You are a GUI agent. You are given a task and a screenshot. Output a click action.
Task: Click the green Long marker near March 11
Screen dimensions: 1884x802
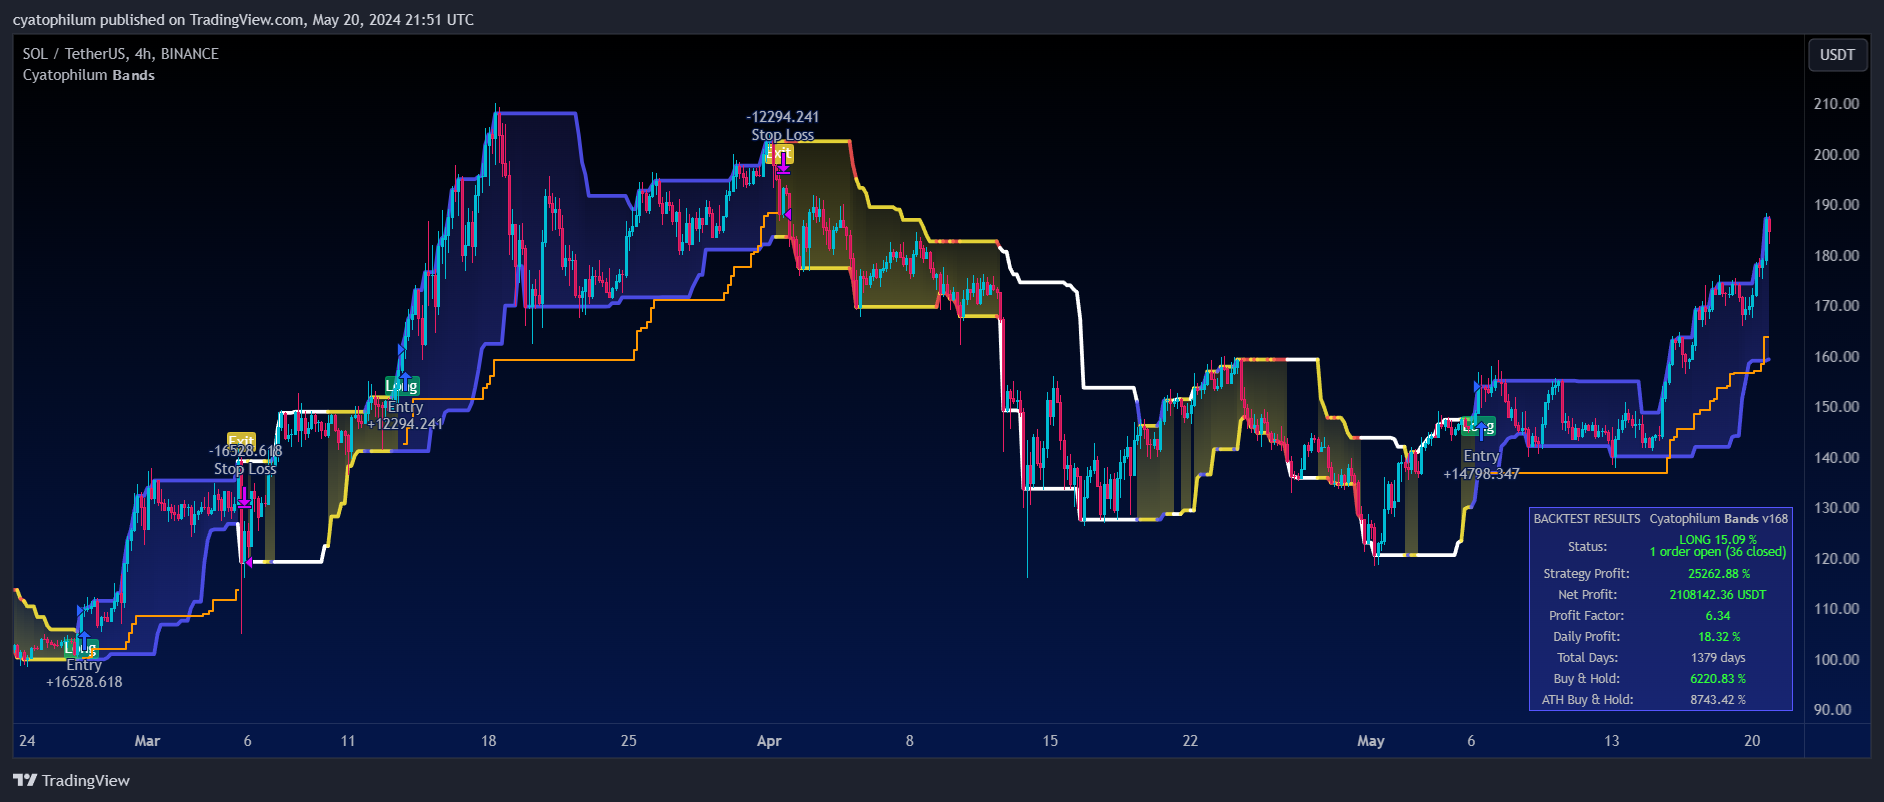402,385
